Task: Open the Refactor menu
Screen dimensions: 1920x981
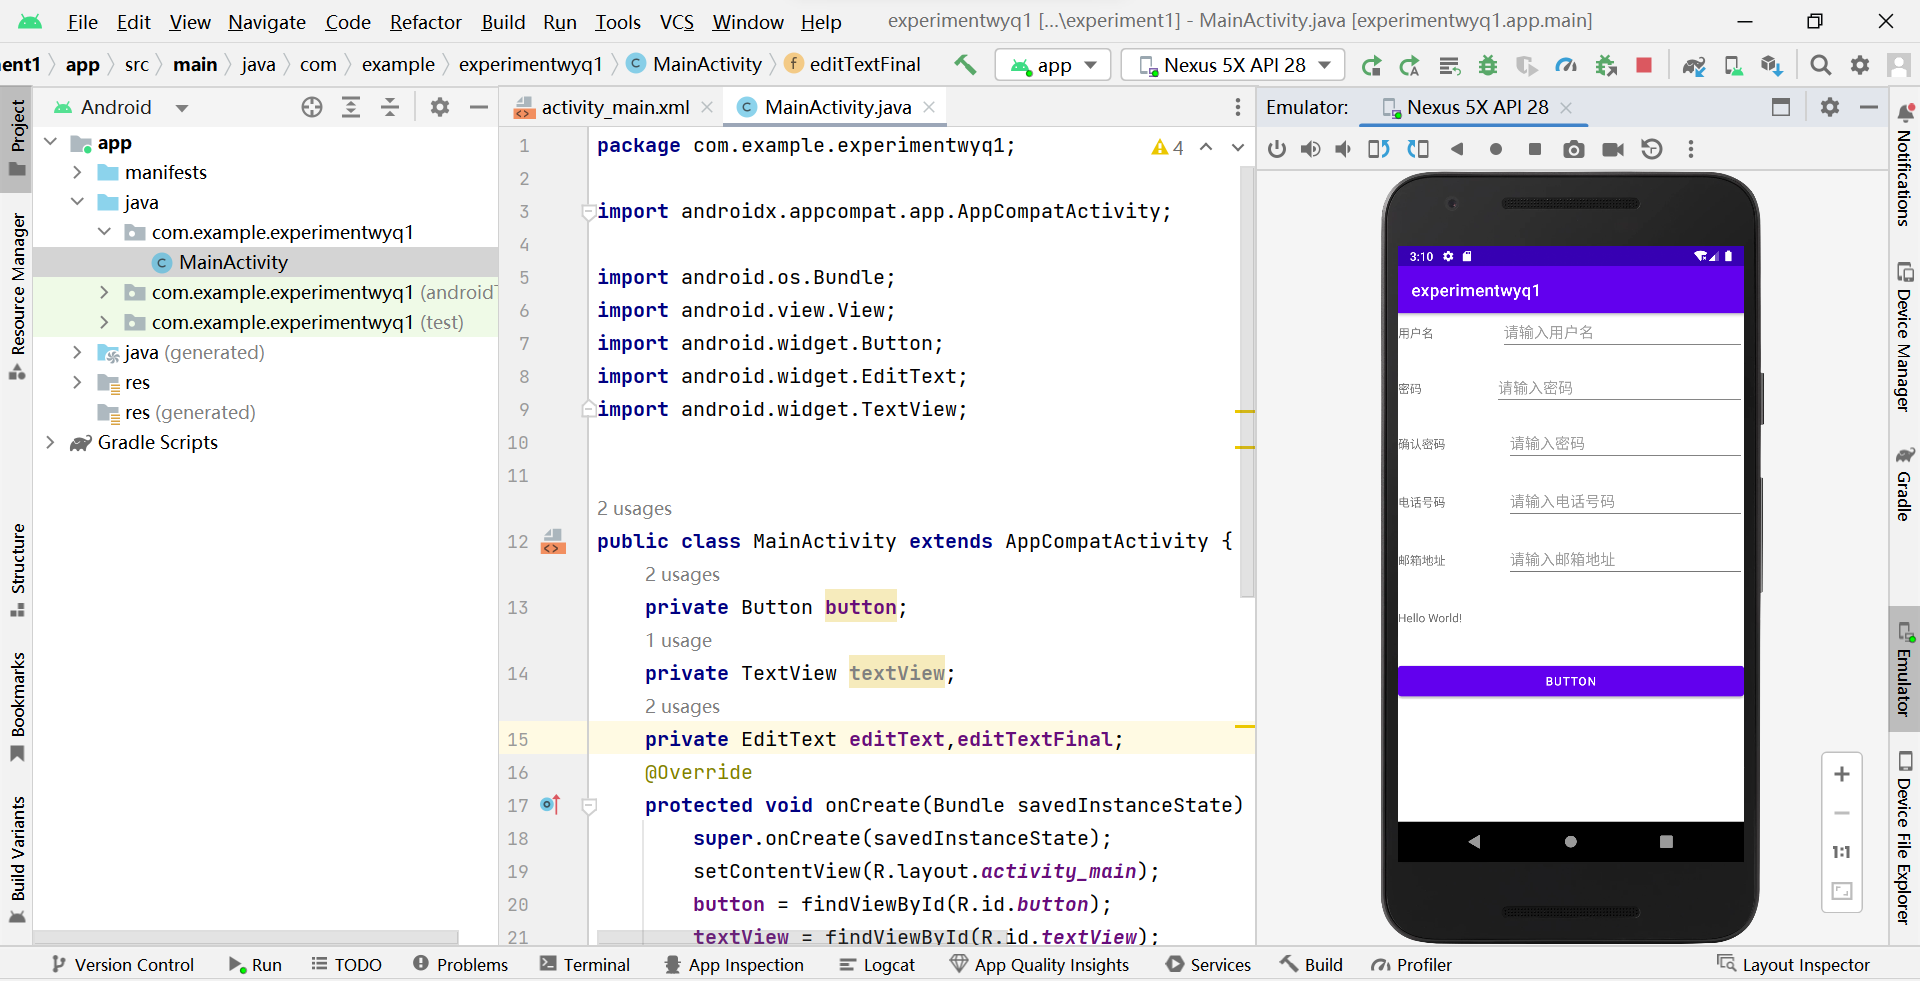Action: (425, 22)
